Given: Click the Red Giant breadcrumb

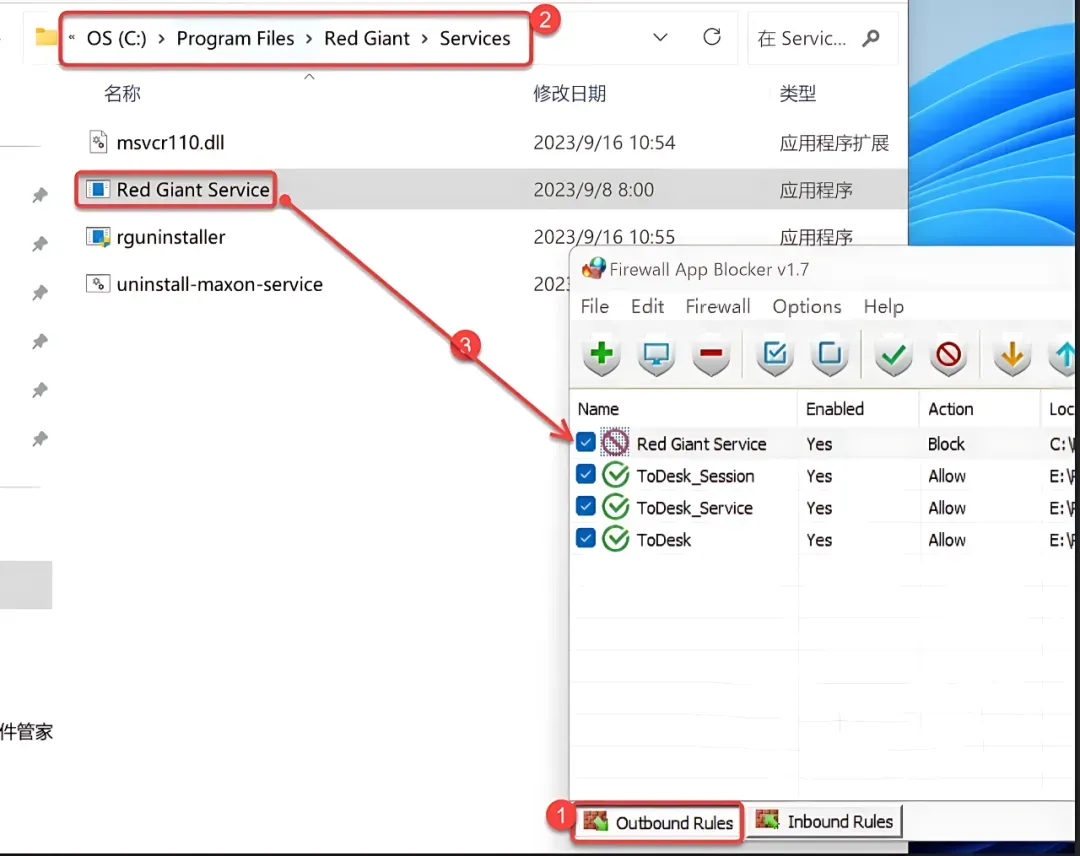Looking at the screenshot, I should pyautogui.click(x=366, y=39).
